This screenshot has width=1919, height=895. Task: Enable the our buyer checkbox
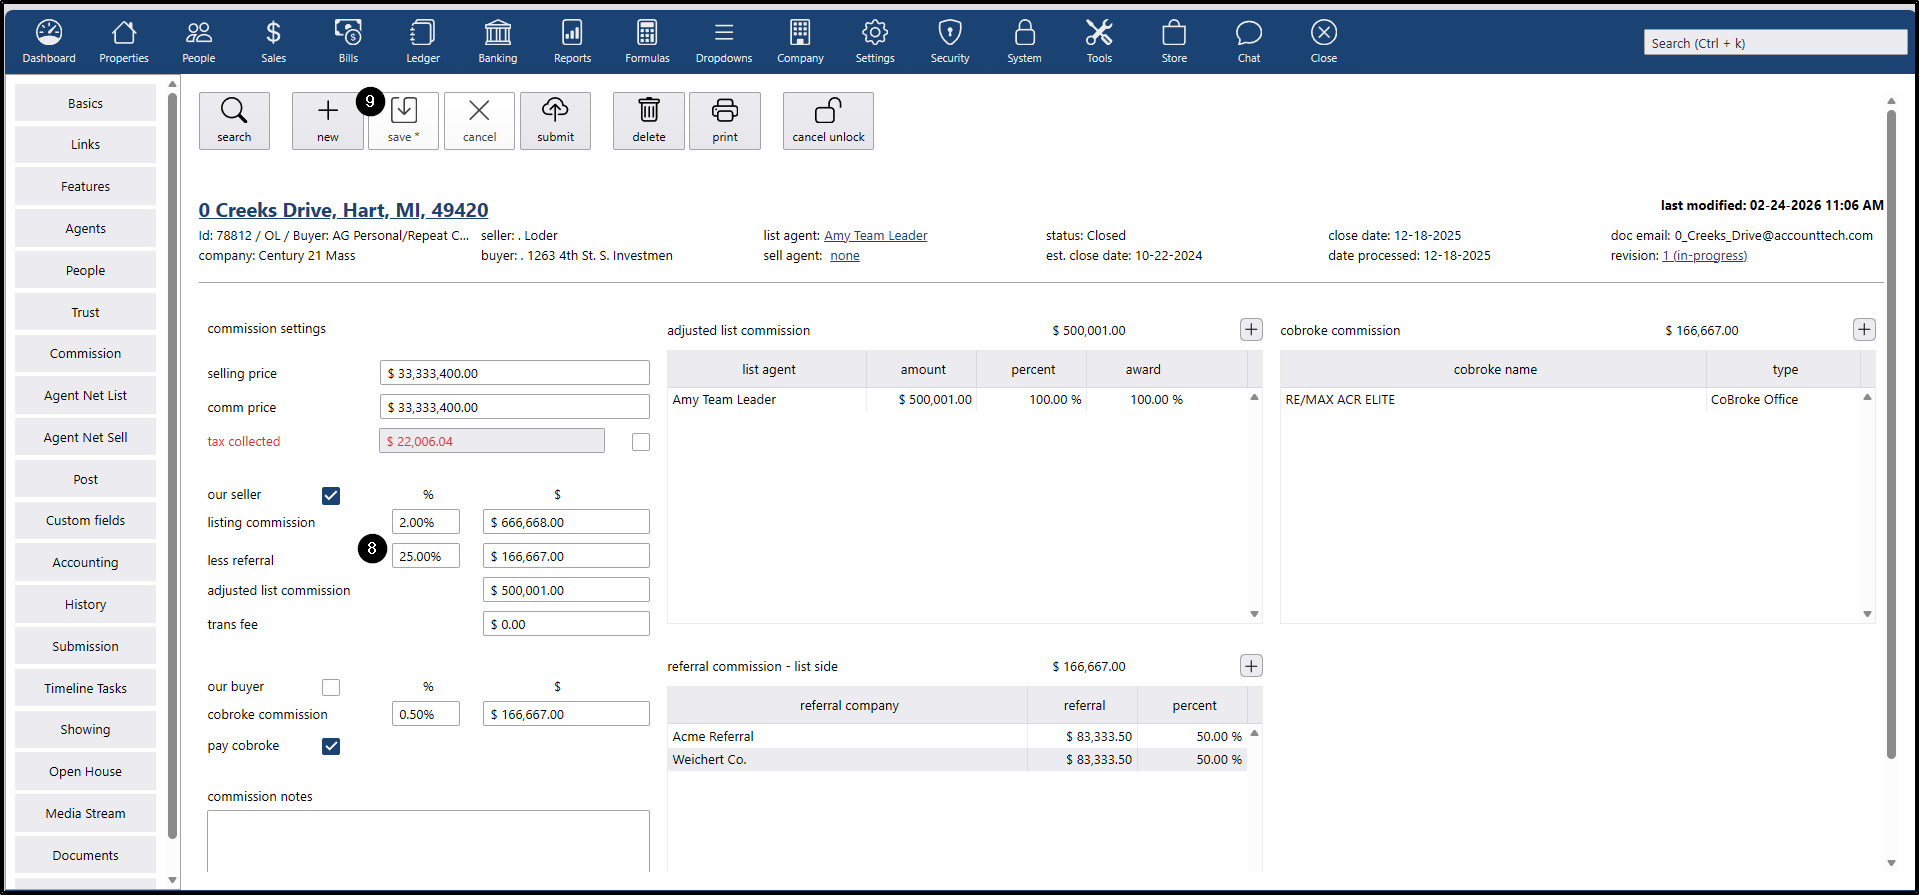(331, 688)
